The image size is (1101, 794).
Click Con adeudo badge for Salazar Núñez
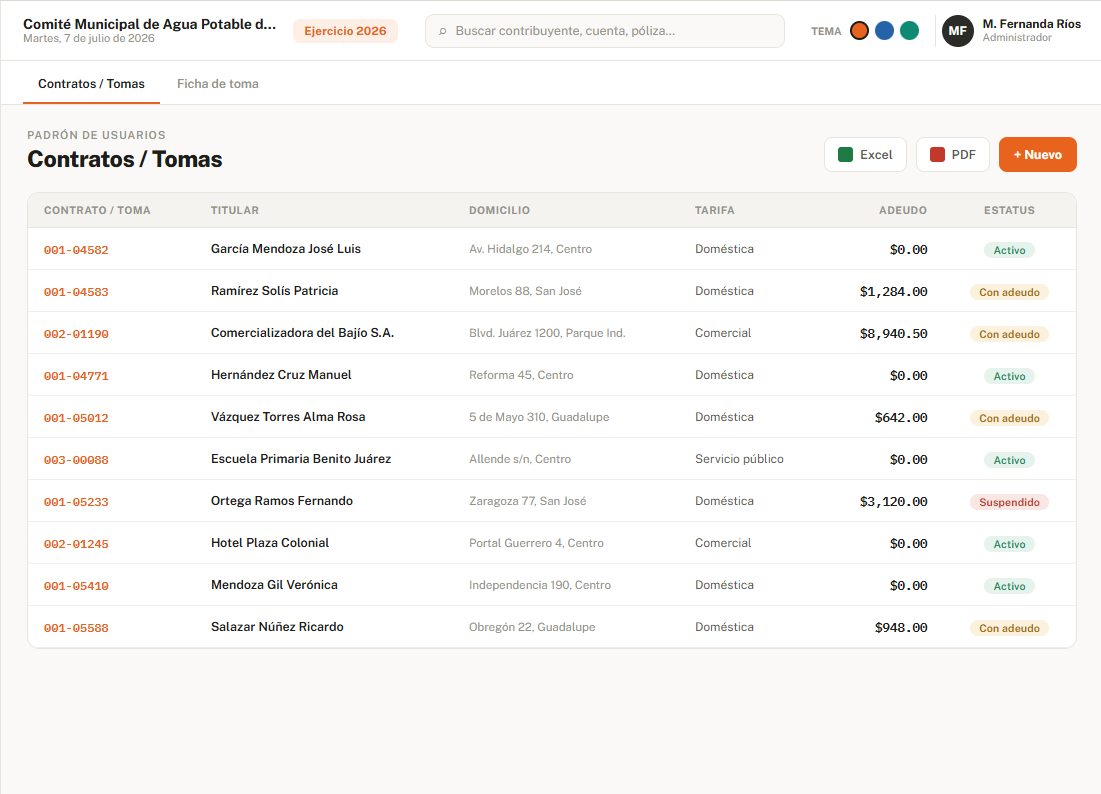1009,628
